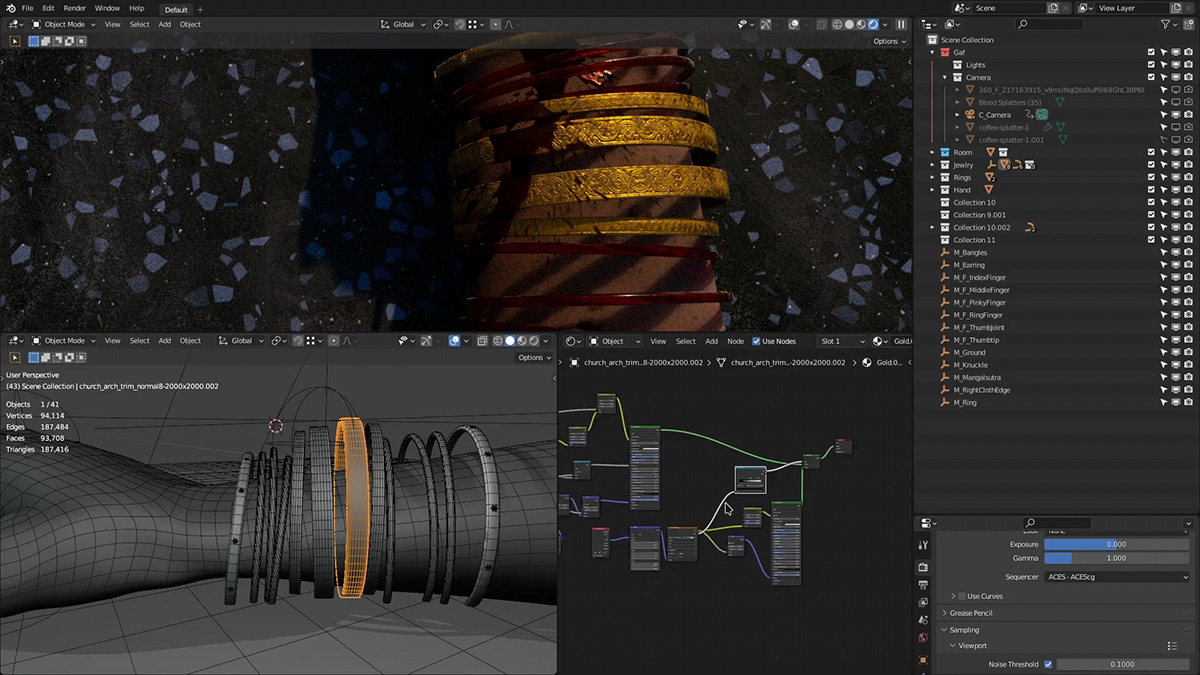Click the Blender logo icon in the top bar

pos(9,8)
